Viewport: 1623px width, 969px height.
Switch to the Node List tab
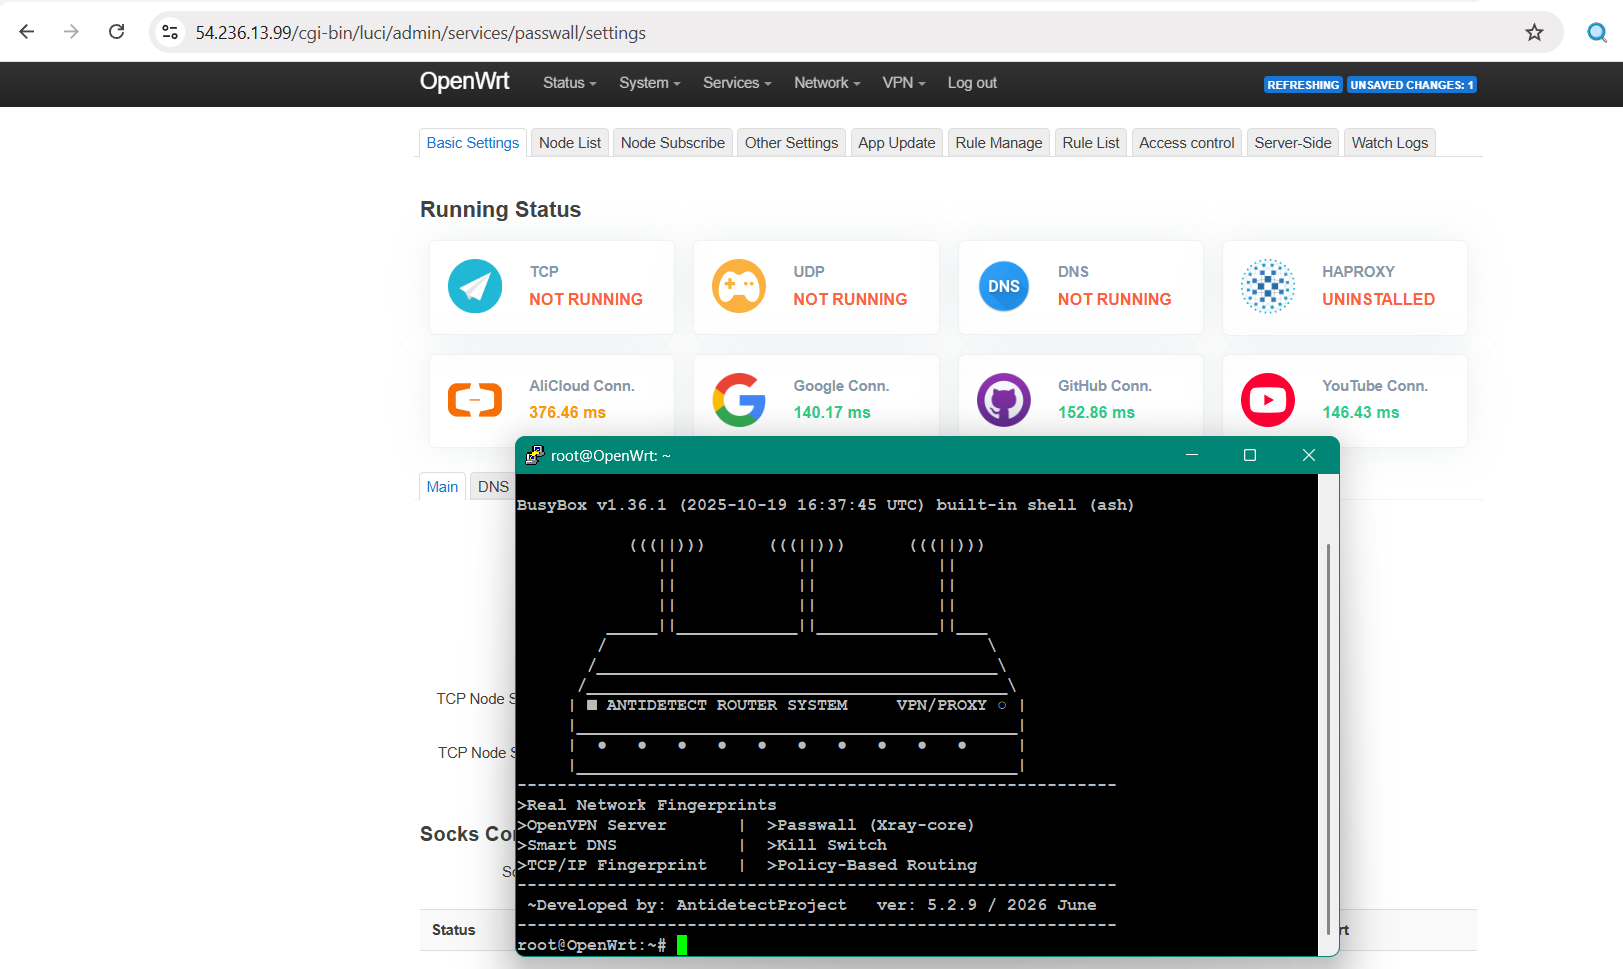click(570, 143)
